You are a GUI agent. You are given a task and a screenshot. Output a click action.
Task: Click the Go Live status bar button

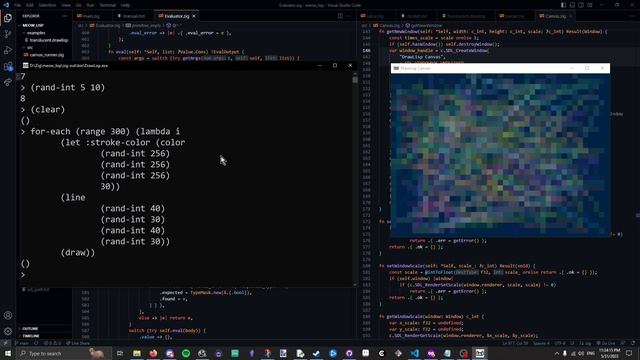point(606,343)
